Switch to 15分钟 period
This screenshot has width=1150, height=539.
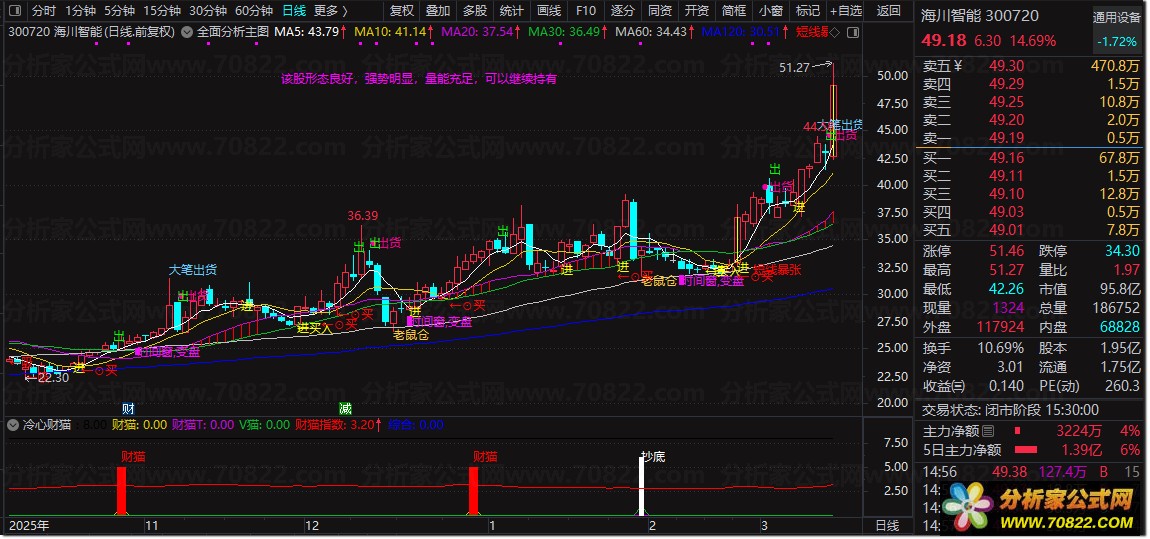pyautogui.click(x=161, y=11)
